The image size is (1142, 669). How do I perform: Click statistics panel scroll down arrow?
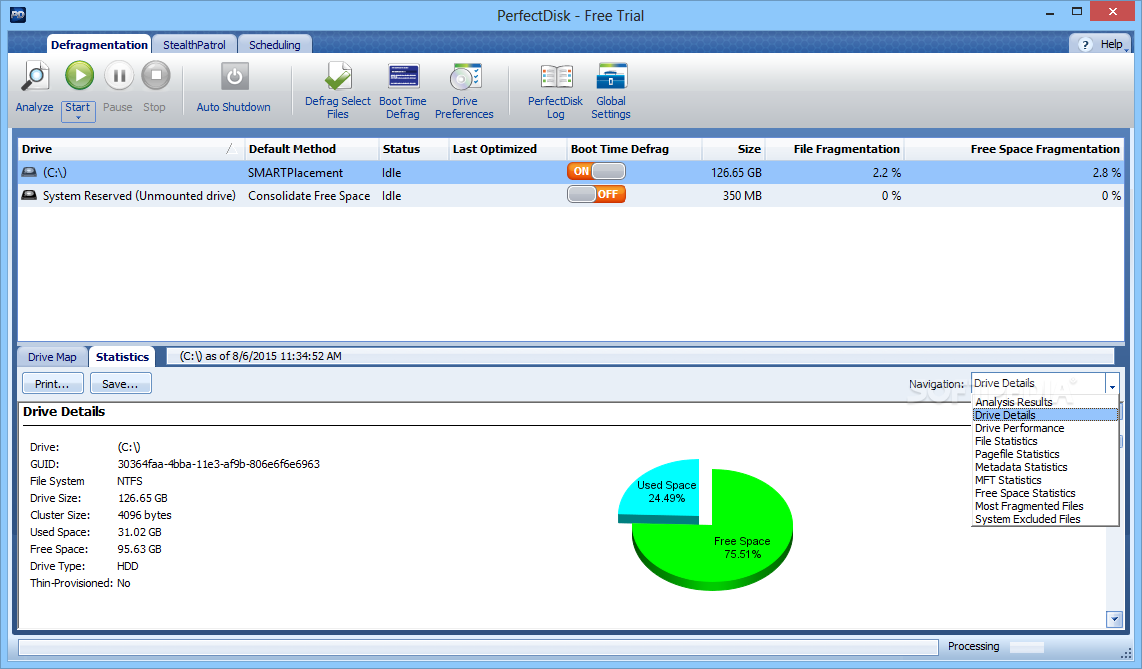[1114, 619]
